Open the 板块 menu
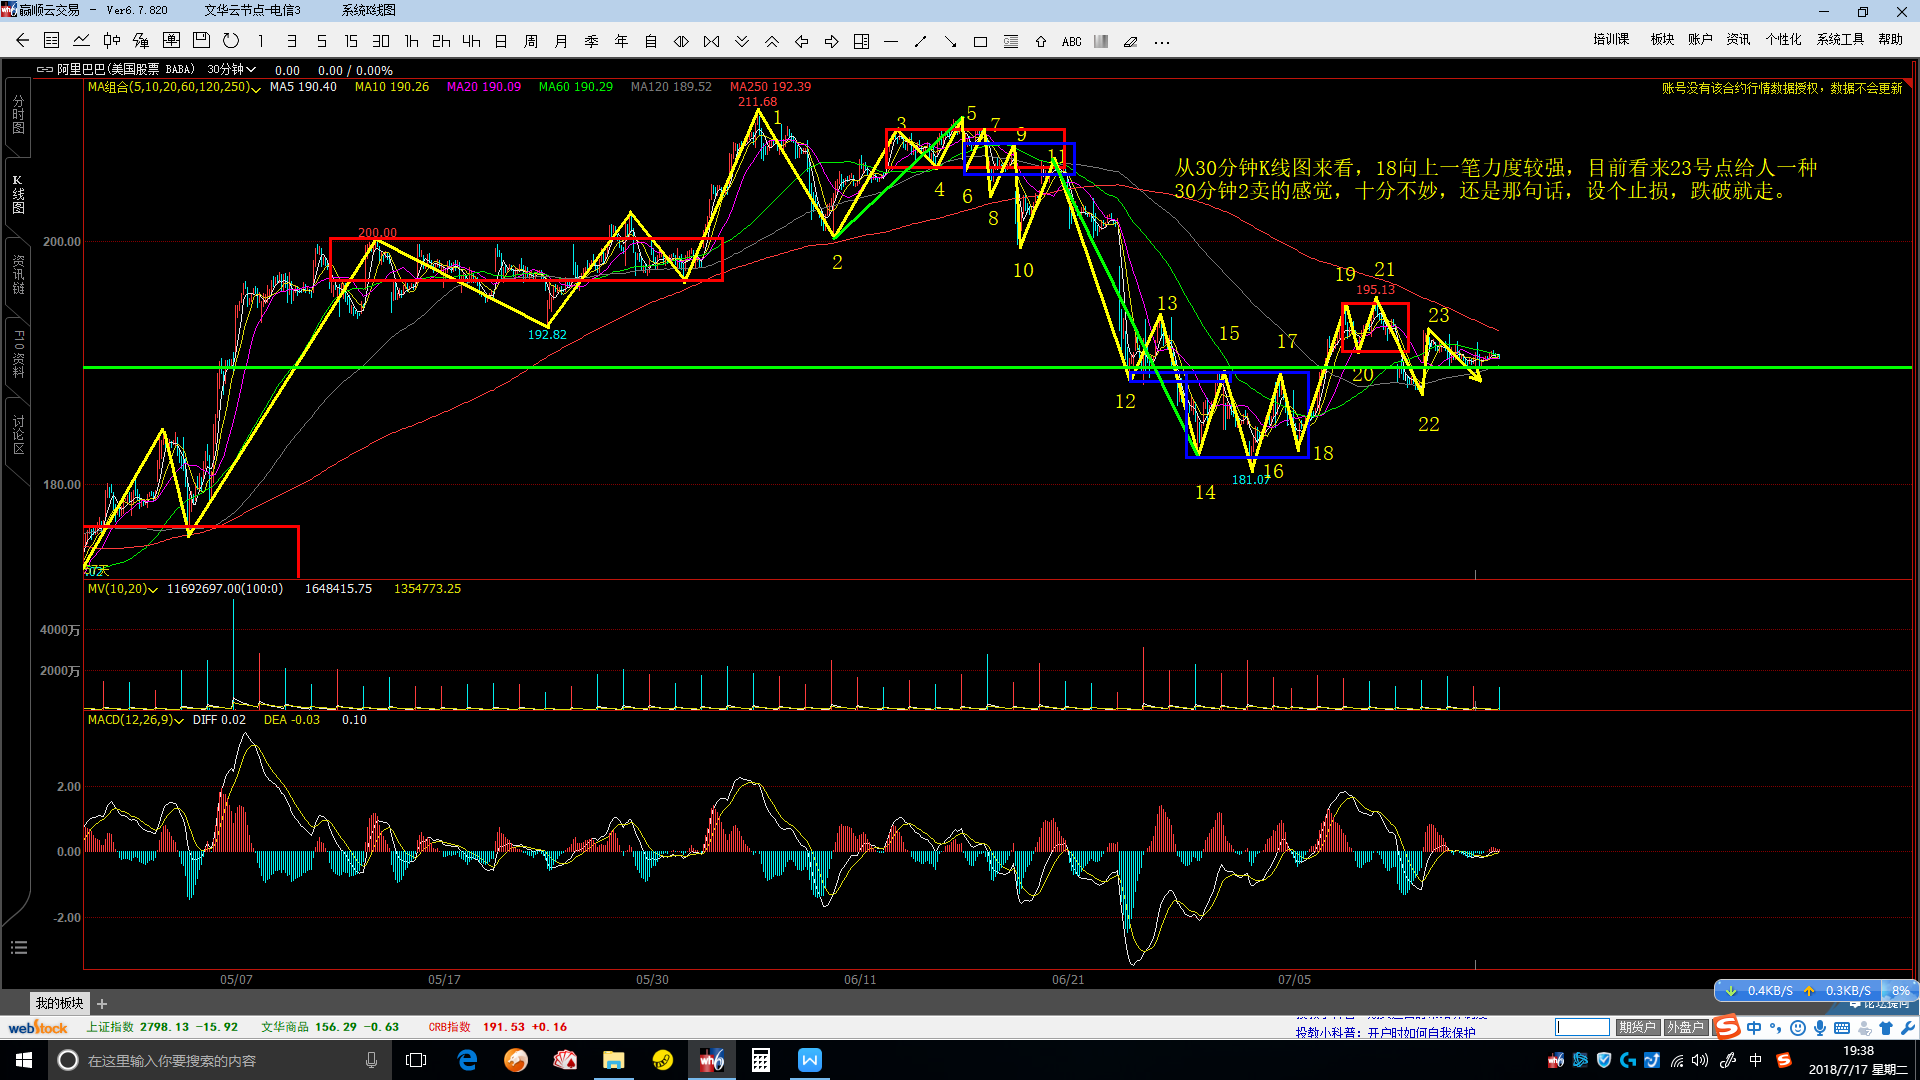 (1662, 39)
